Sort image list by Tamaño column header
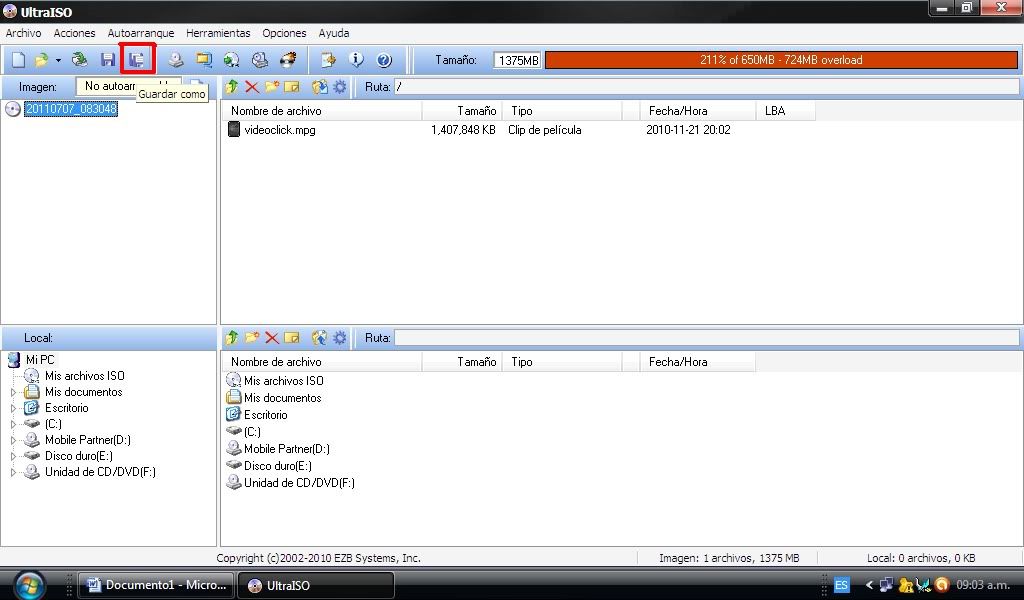 click(x=462, y=111)
